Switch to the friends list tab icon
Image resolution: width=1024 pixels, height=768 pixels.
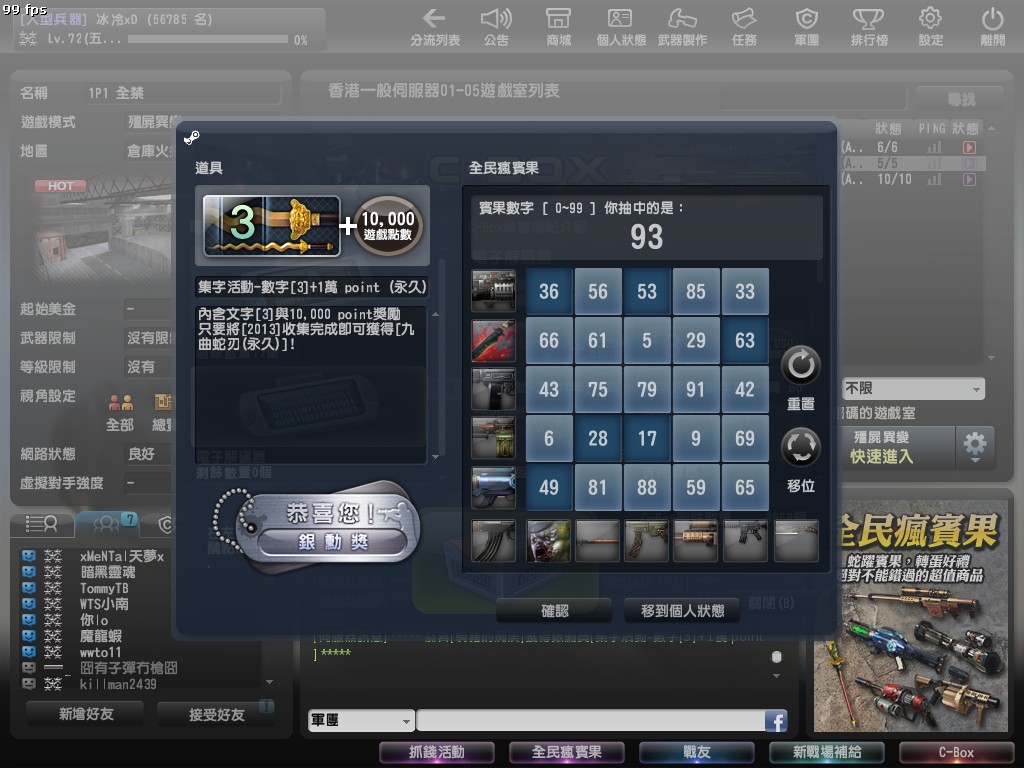click(x=42, y=523)
